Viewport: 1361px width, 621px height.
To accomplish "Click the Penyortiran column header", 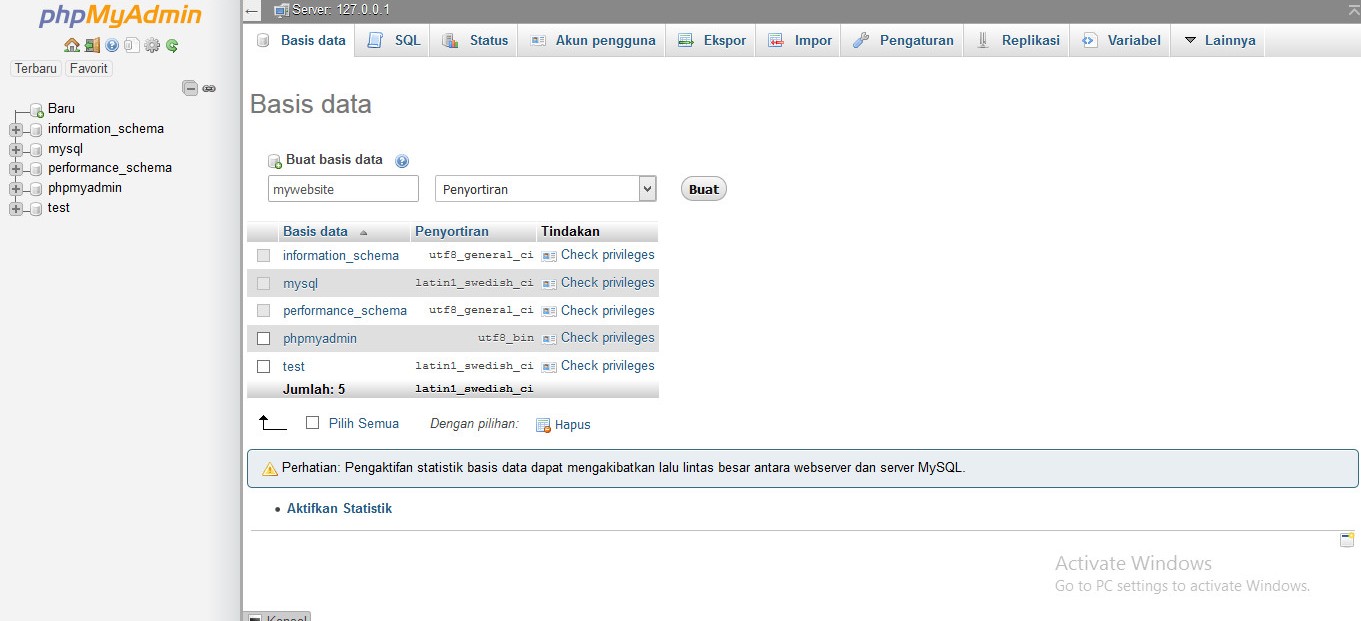I will click(x=452, y=232).
